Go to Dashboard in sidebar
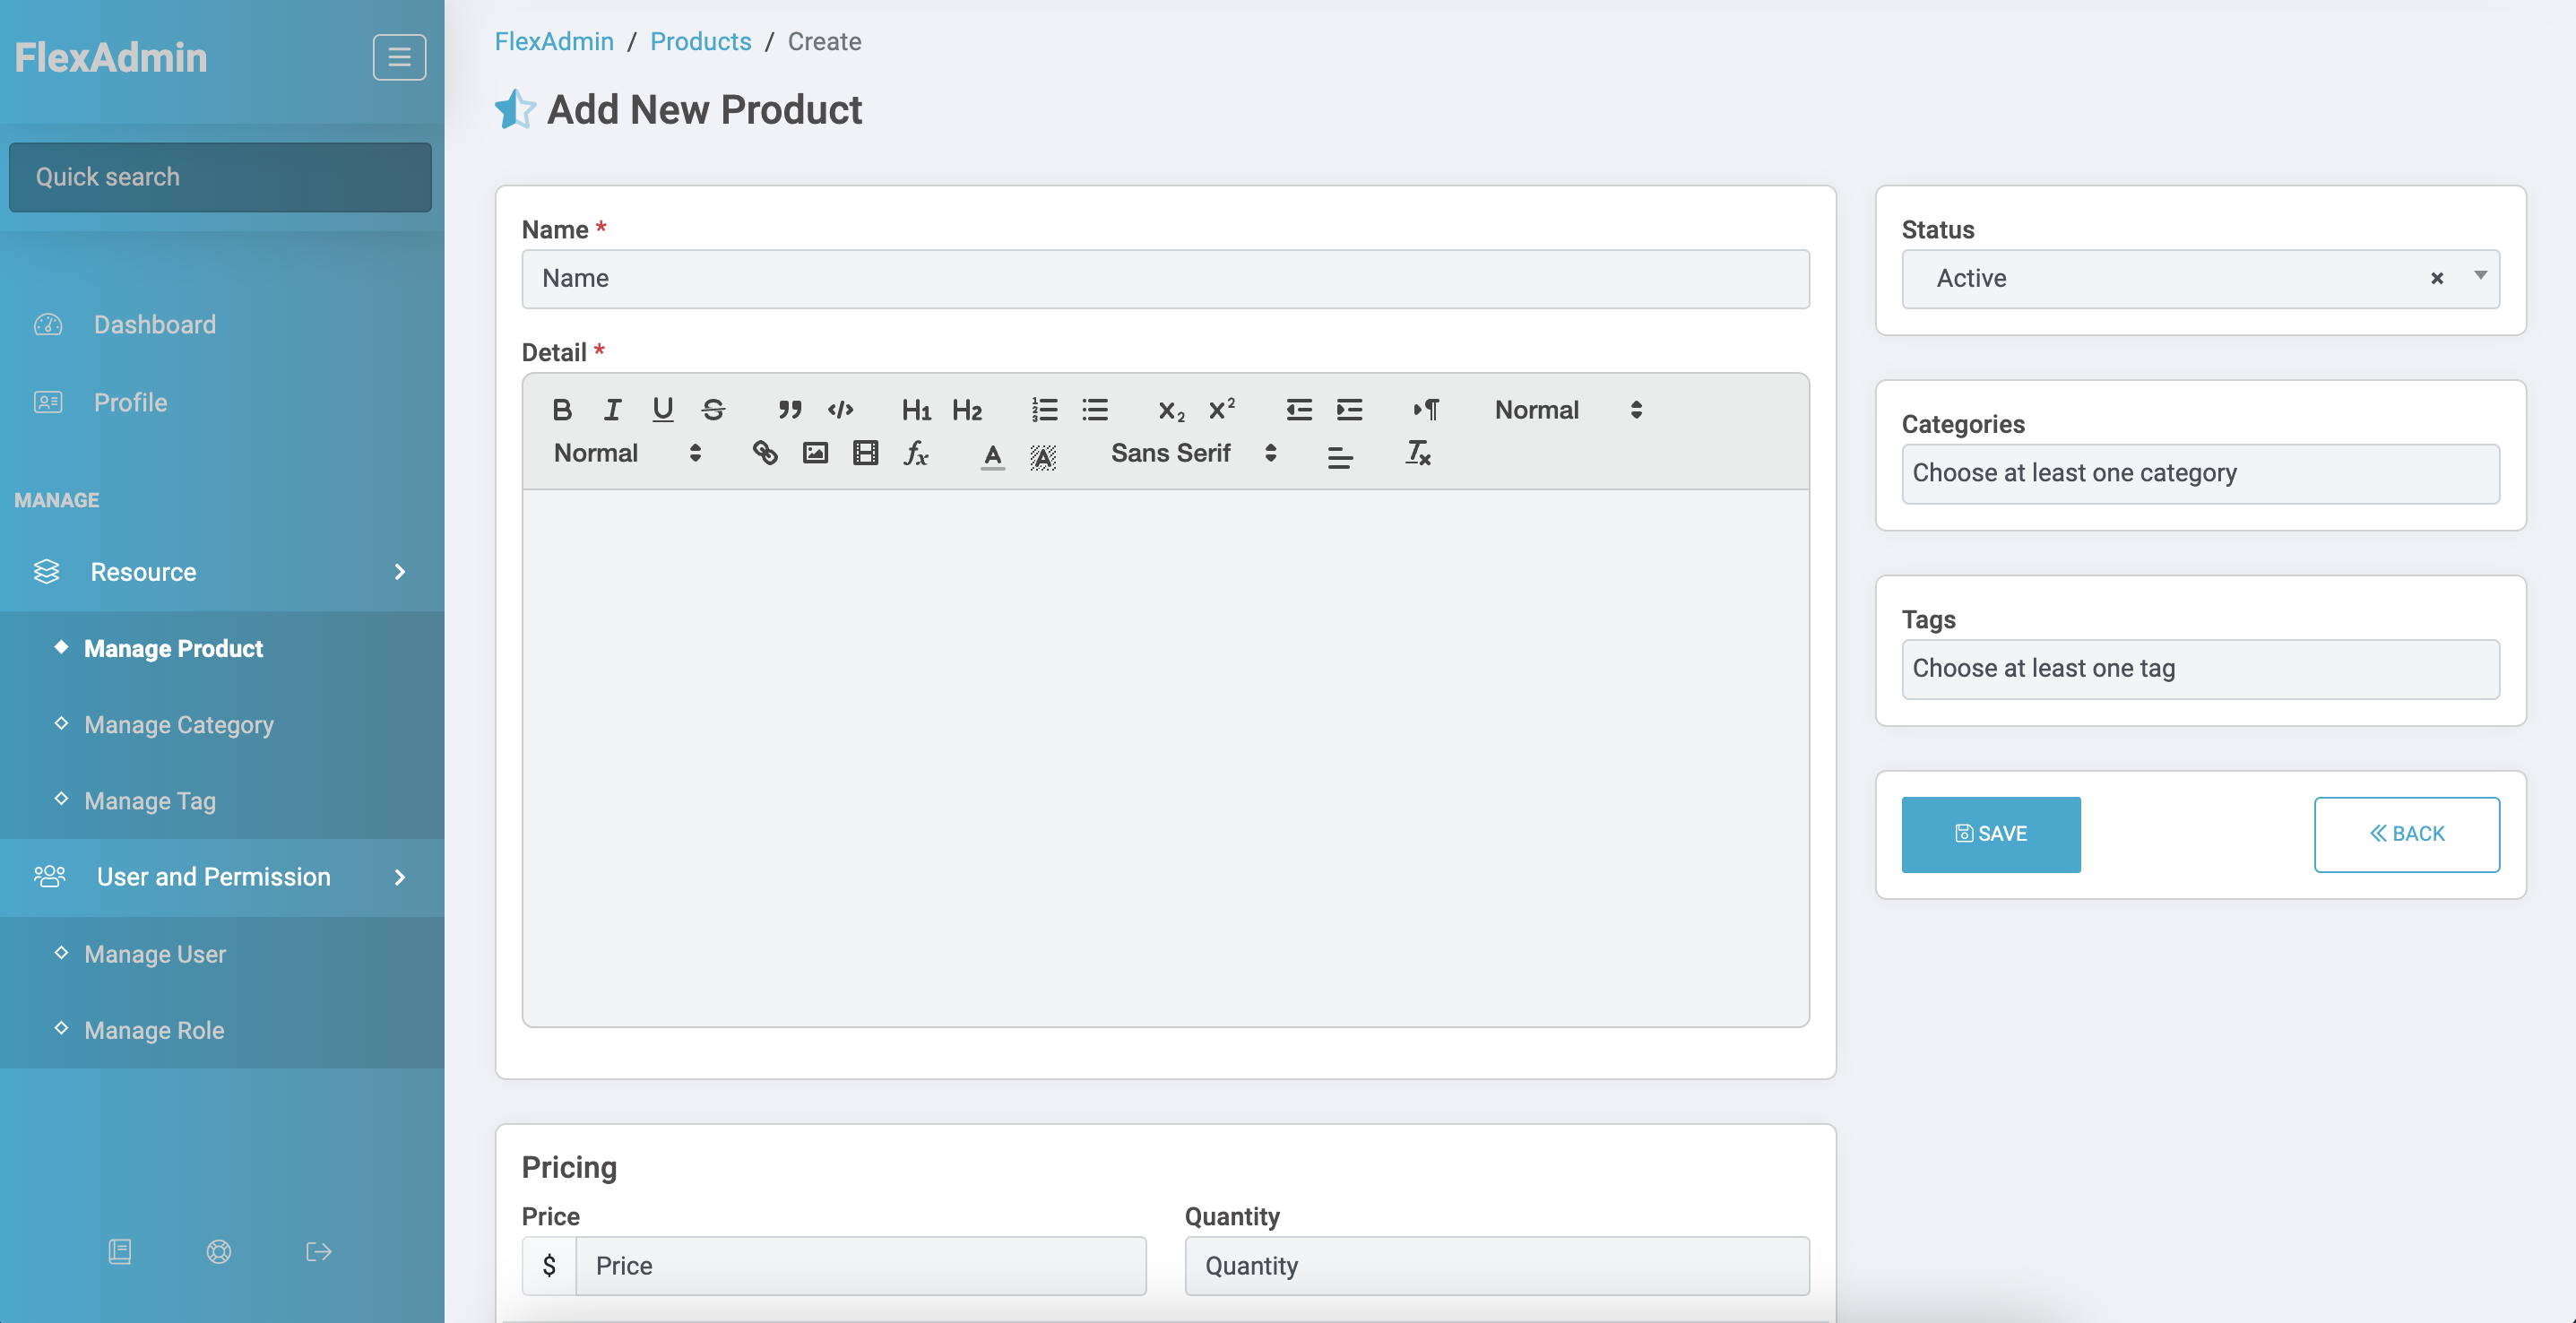The image size is (2576, 1323). pyautogui.click(x=155, y=324)
